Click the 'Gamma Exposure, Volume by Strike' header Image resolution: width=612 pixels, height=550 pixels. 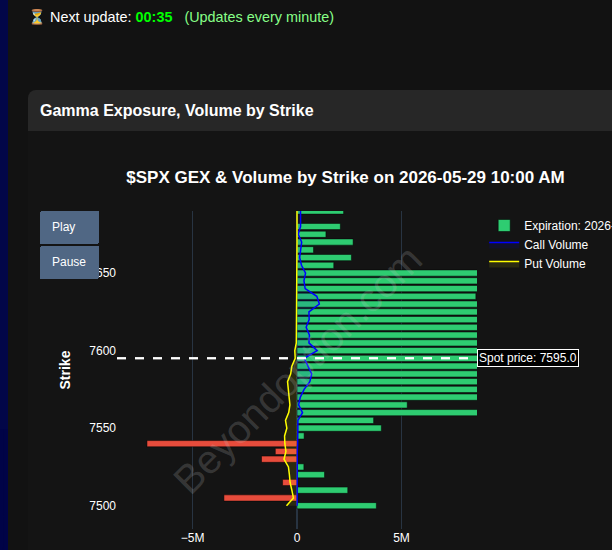point(177,110)
